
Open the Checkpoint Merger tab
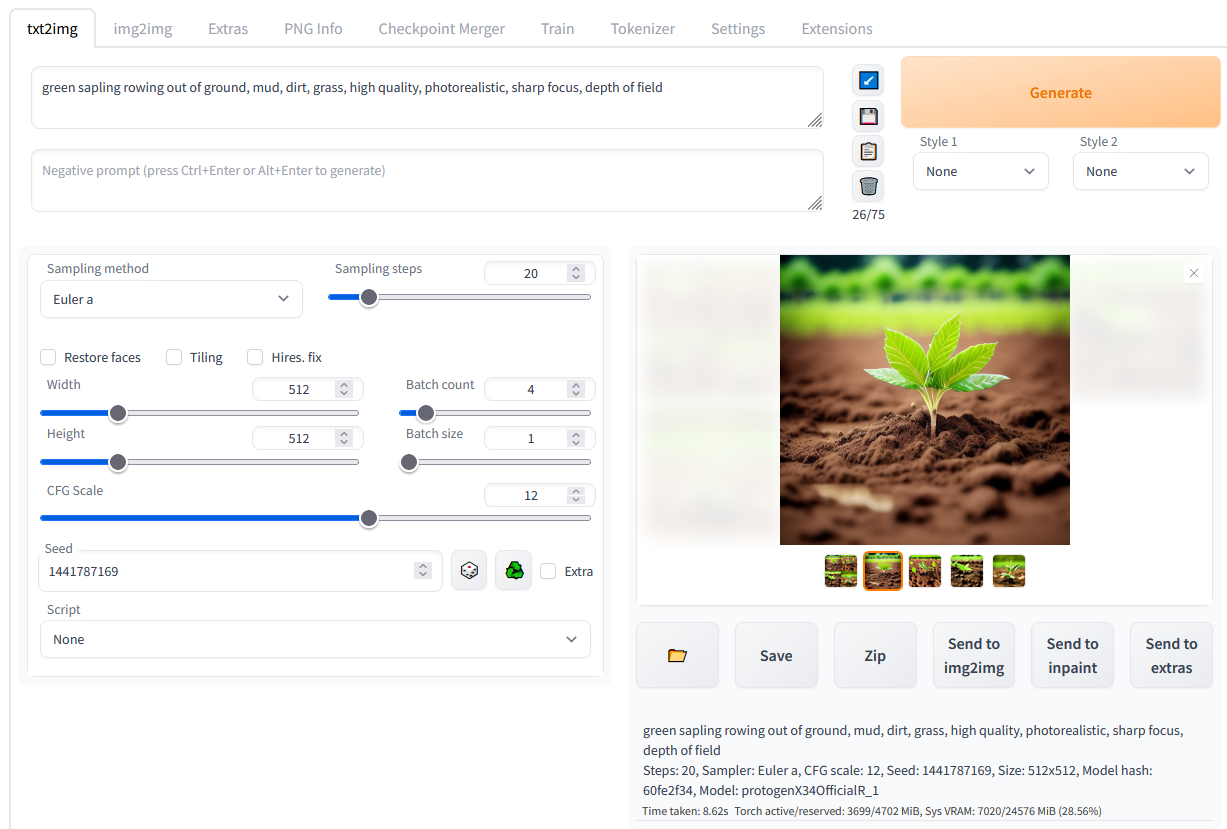[x=441, y=29]
